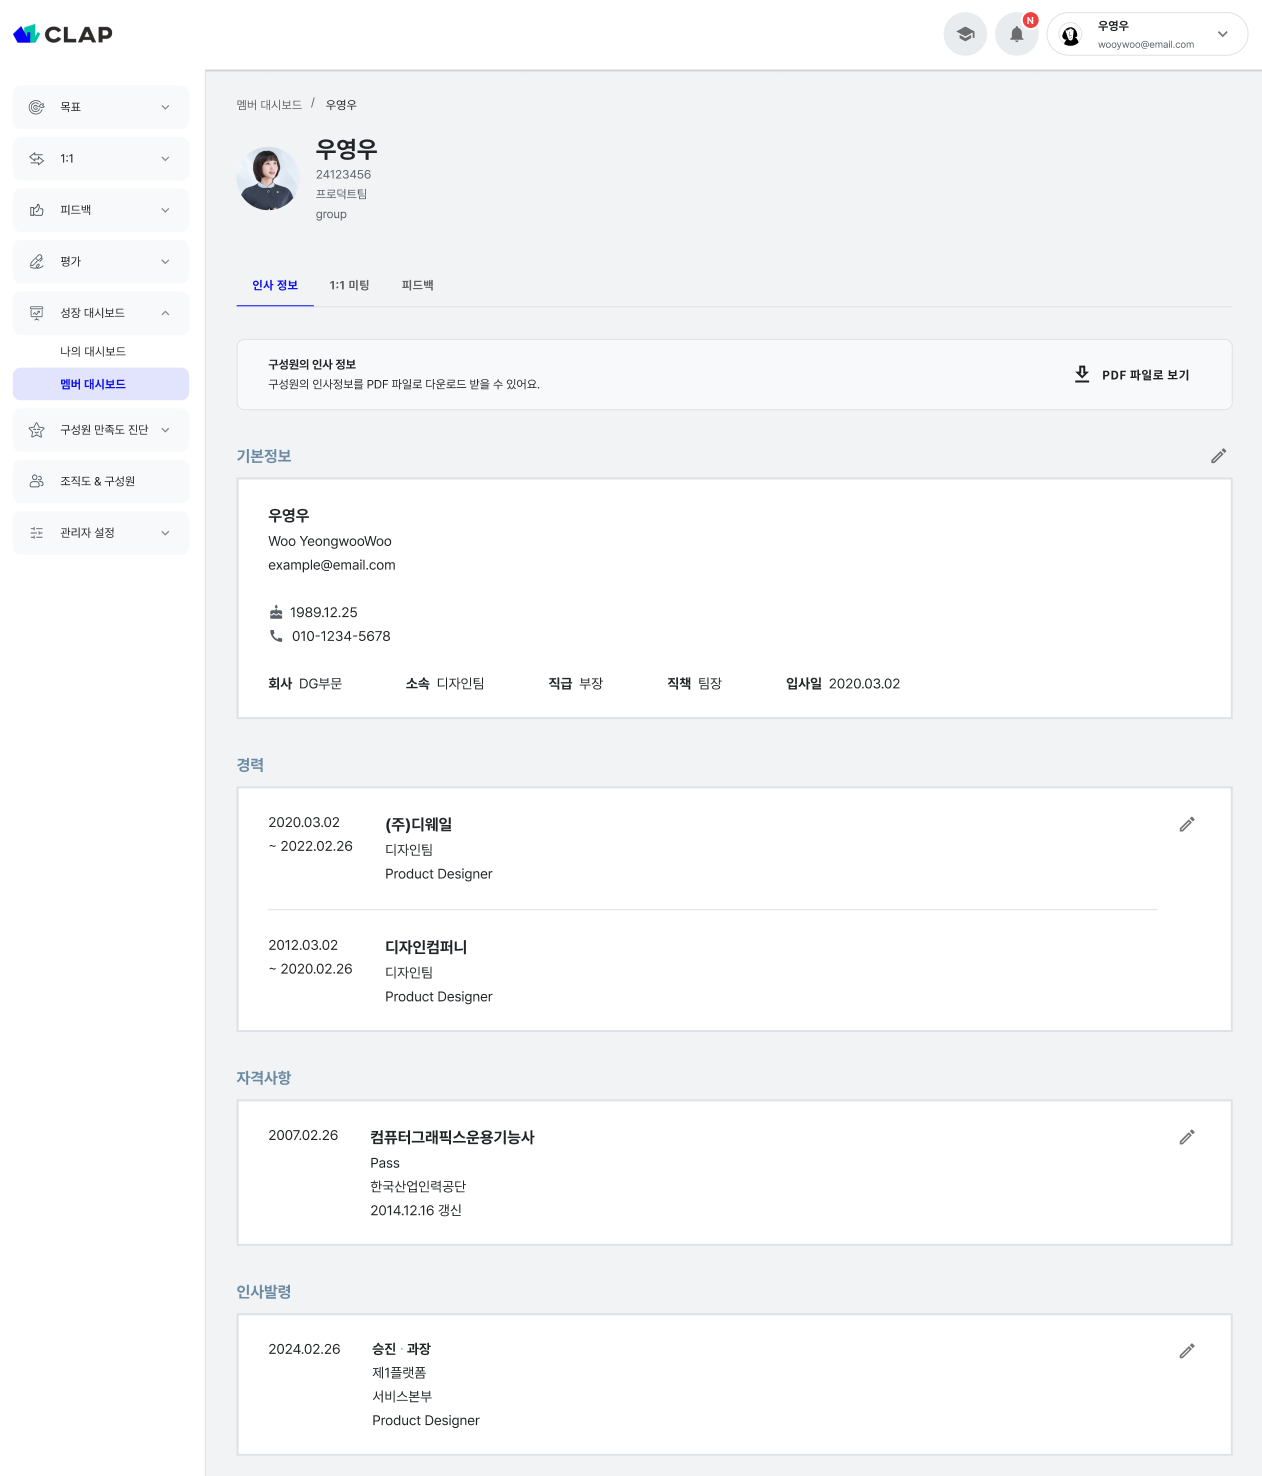Click the 평가 pencil icon in sidebar
Viewport: 1262px width, 1476px height.
click(36, 261)
